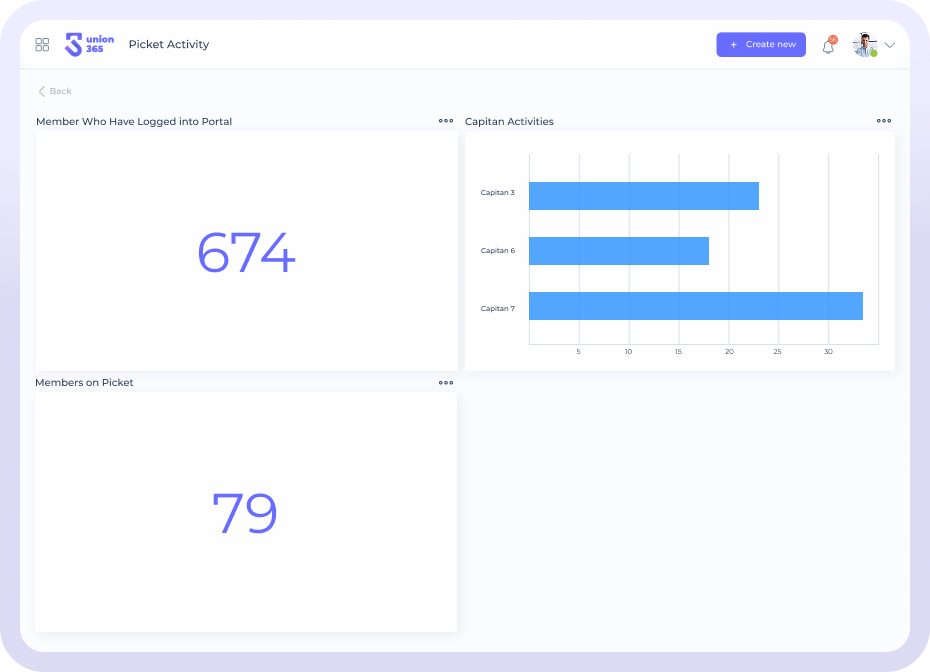Click the Picket Activity page title
This screenshot has height=672, width=930.
pyautogui.click(x=169, y=45)
